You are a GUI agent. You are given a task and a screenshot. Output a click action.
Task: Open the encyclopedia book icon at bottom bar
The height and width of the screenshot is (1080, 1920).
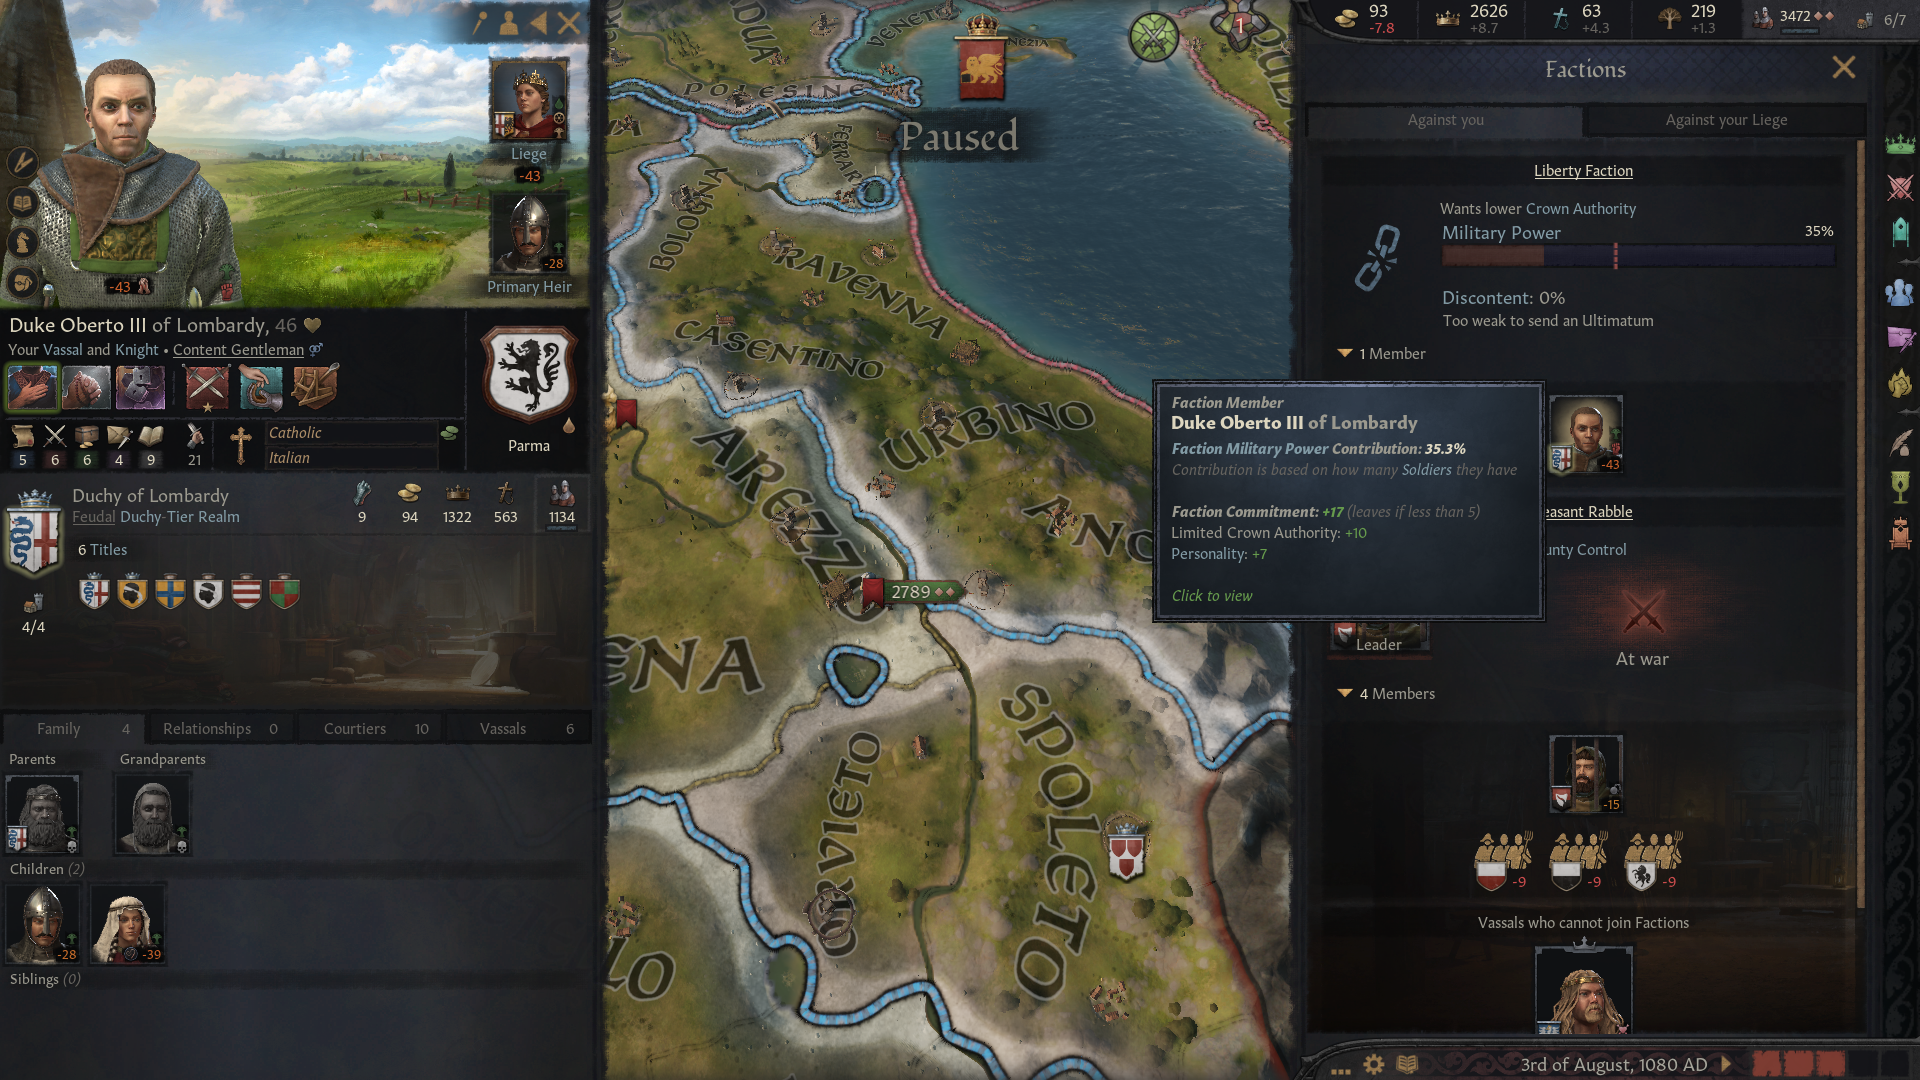[x=1407, y=1064]
